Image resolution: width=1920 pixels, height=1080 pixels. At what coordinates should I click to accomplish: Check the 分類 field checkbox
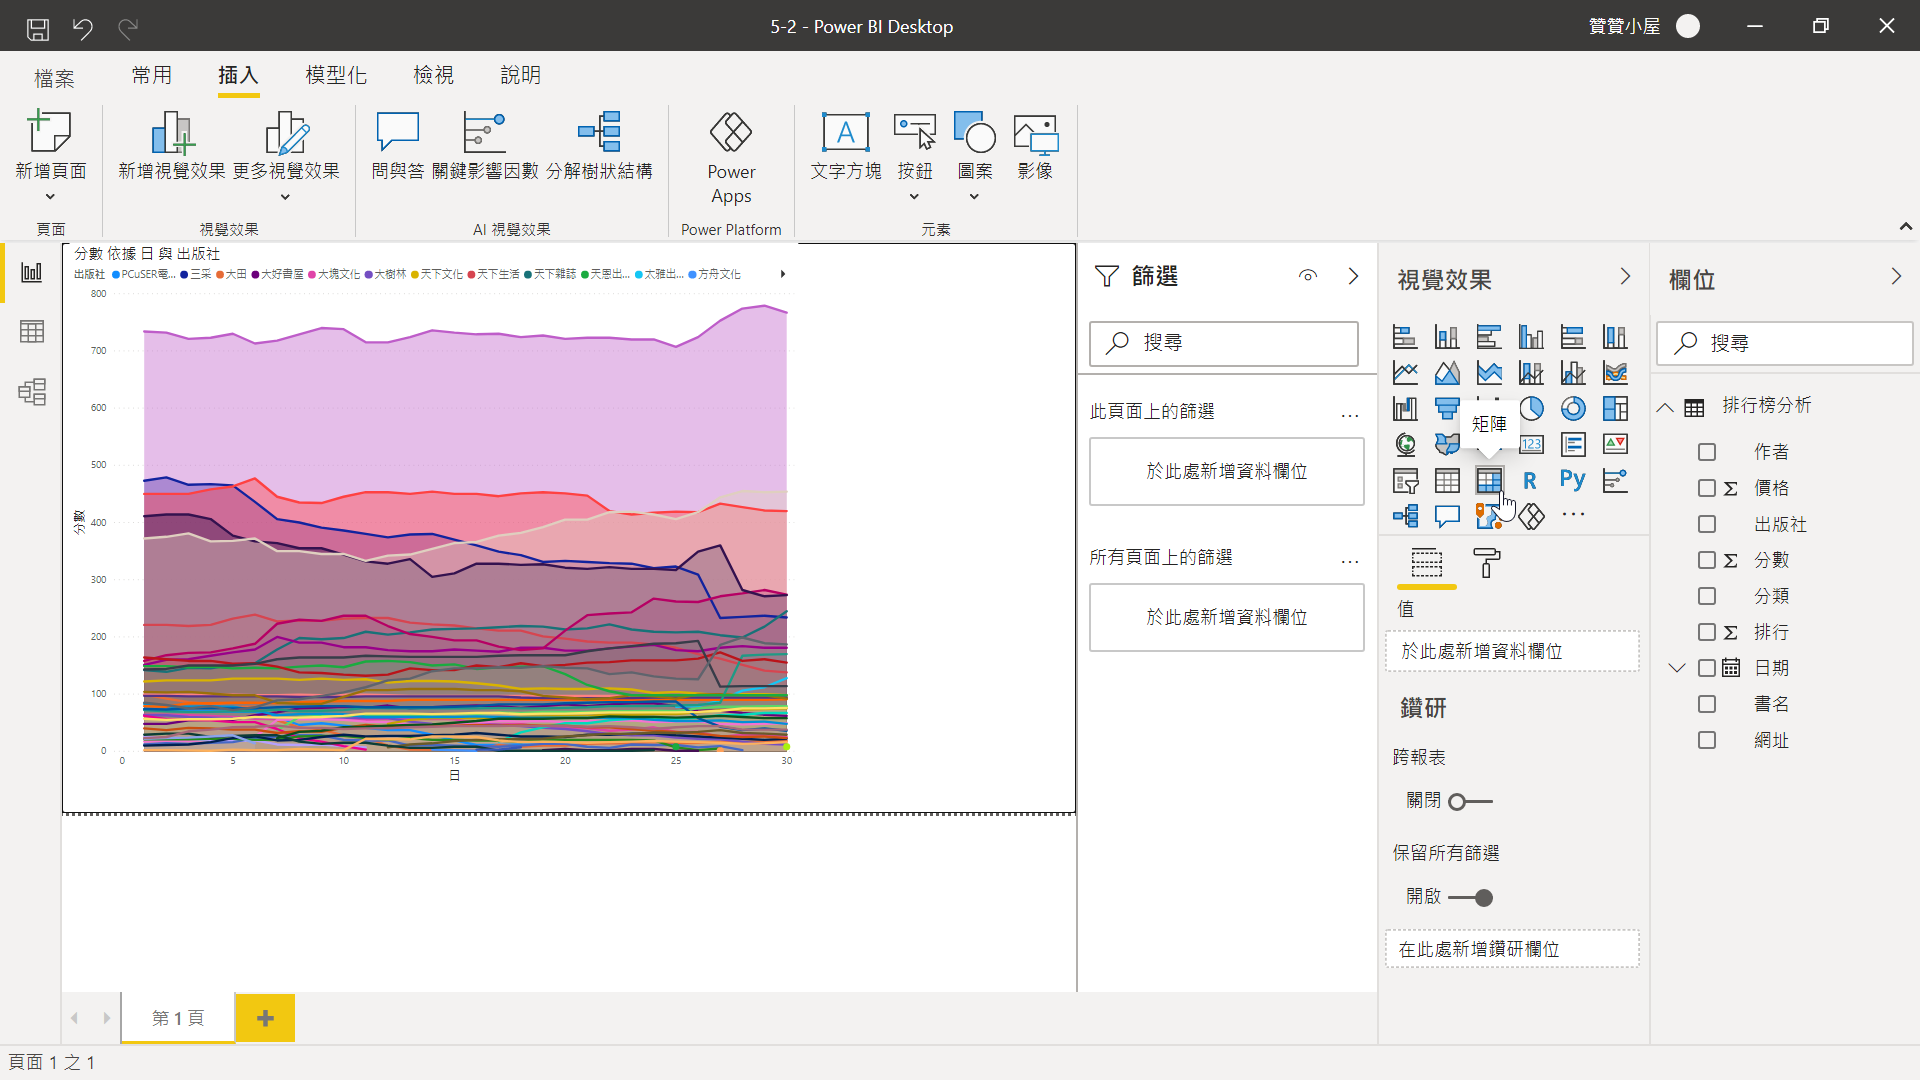(1707, 596)
